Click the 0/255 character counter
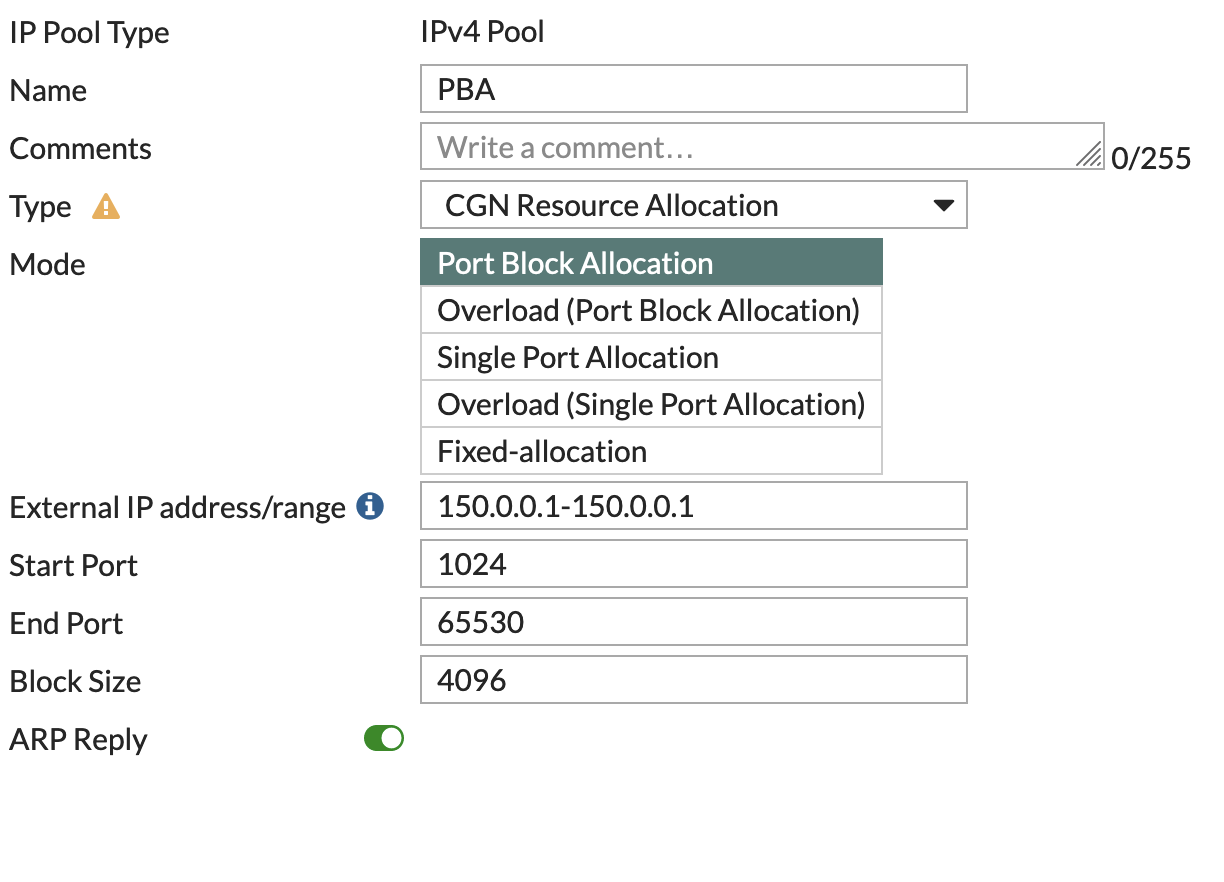Screen dimensions: 1224x882 point(1151,158)
